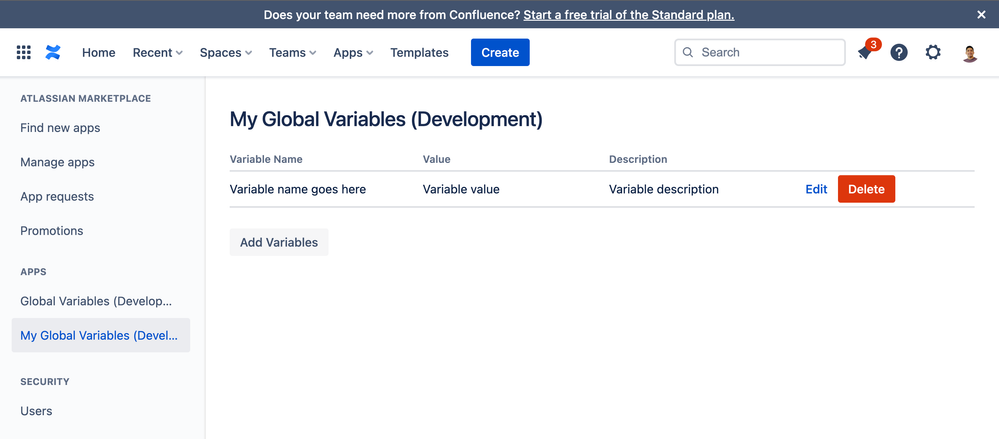Click the 'Variable description' cell
The width and height of the screenshot is (999, 439).
tap(664, 189)
